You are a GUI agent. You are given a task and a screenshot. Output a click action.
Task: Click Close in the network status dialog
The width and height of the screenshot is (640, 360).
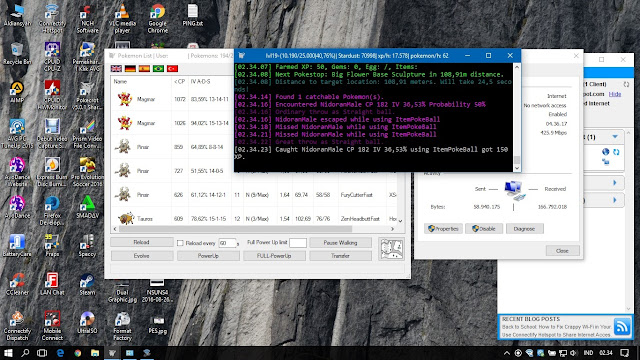pos(562,251)
